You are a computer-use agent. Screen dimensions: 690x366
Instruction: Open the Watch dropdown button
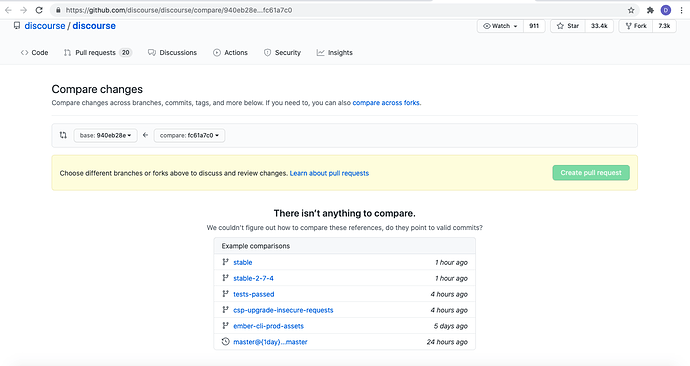coord(500,26)
